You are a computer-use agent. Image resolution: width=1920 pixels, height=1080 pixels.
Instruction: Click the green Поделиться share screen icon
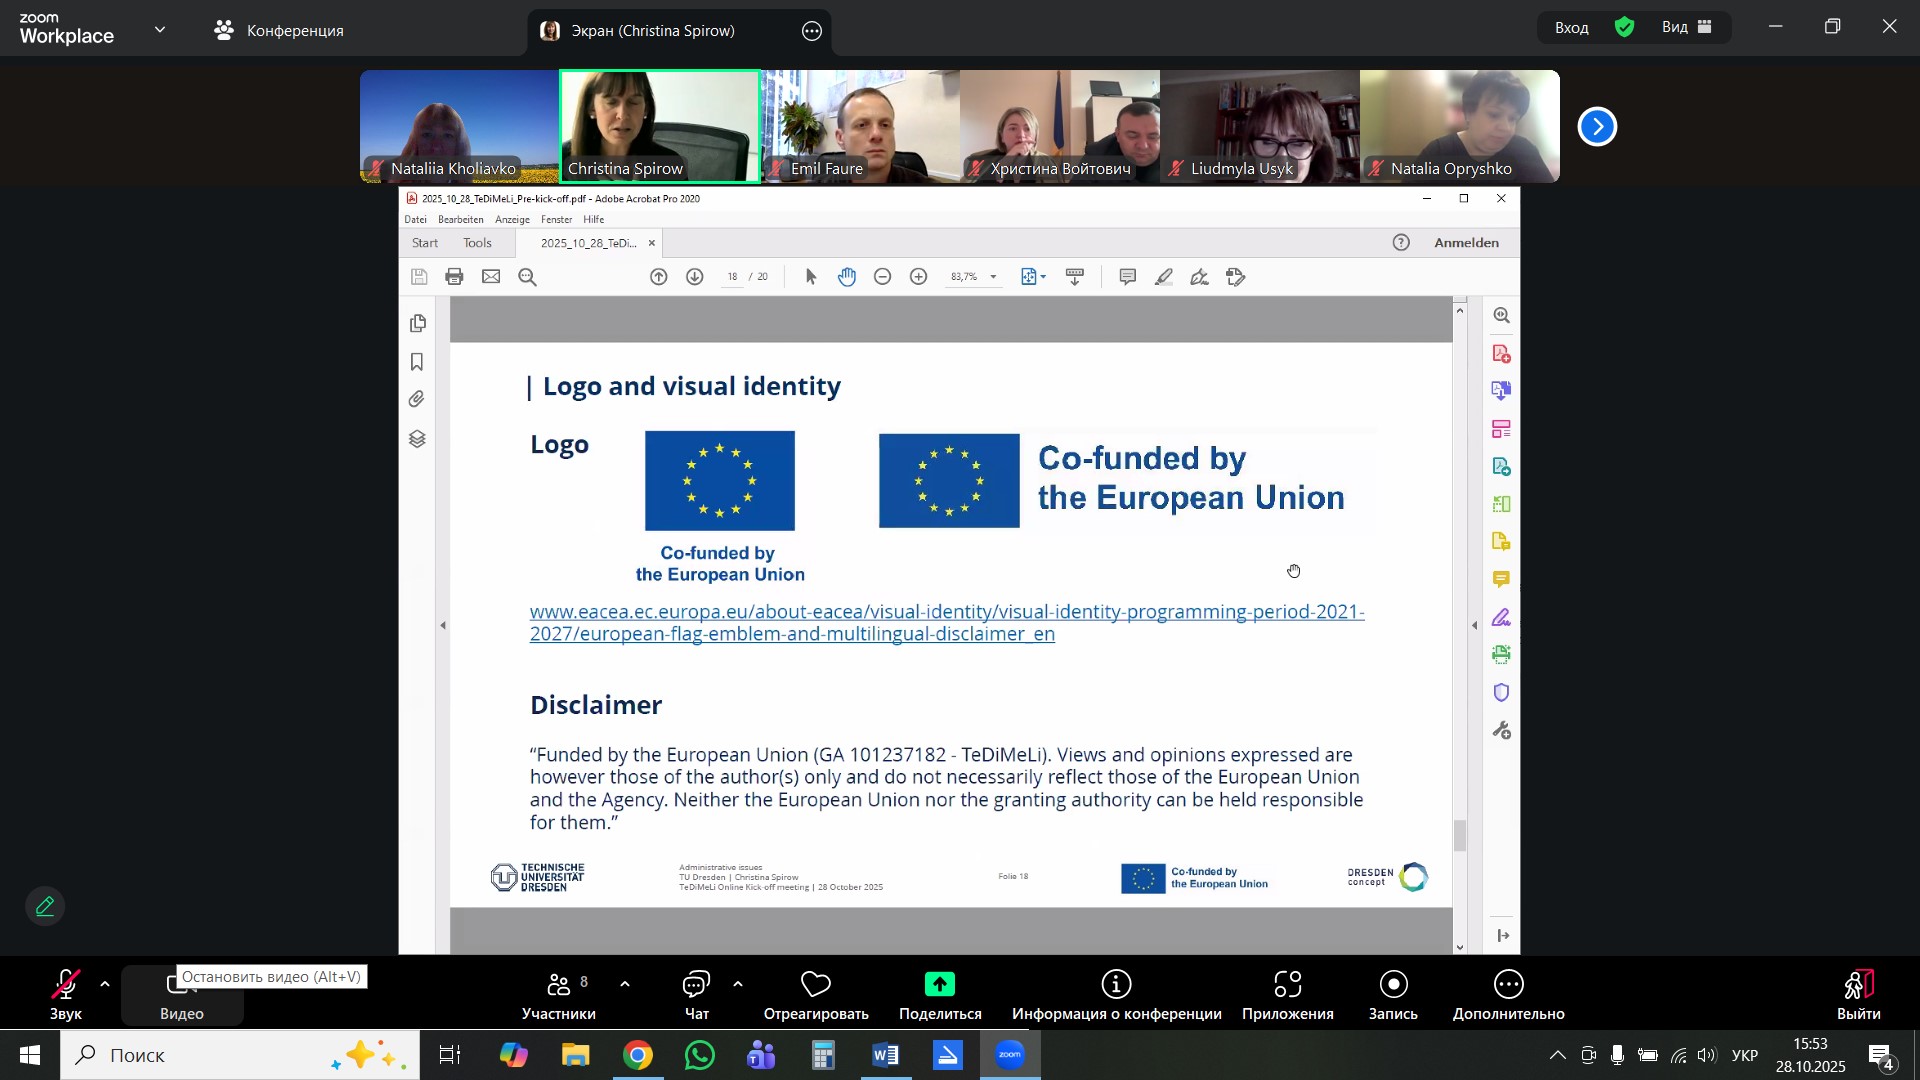pyautogui.click(x=939, y=985)
